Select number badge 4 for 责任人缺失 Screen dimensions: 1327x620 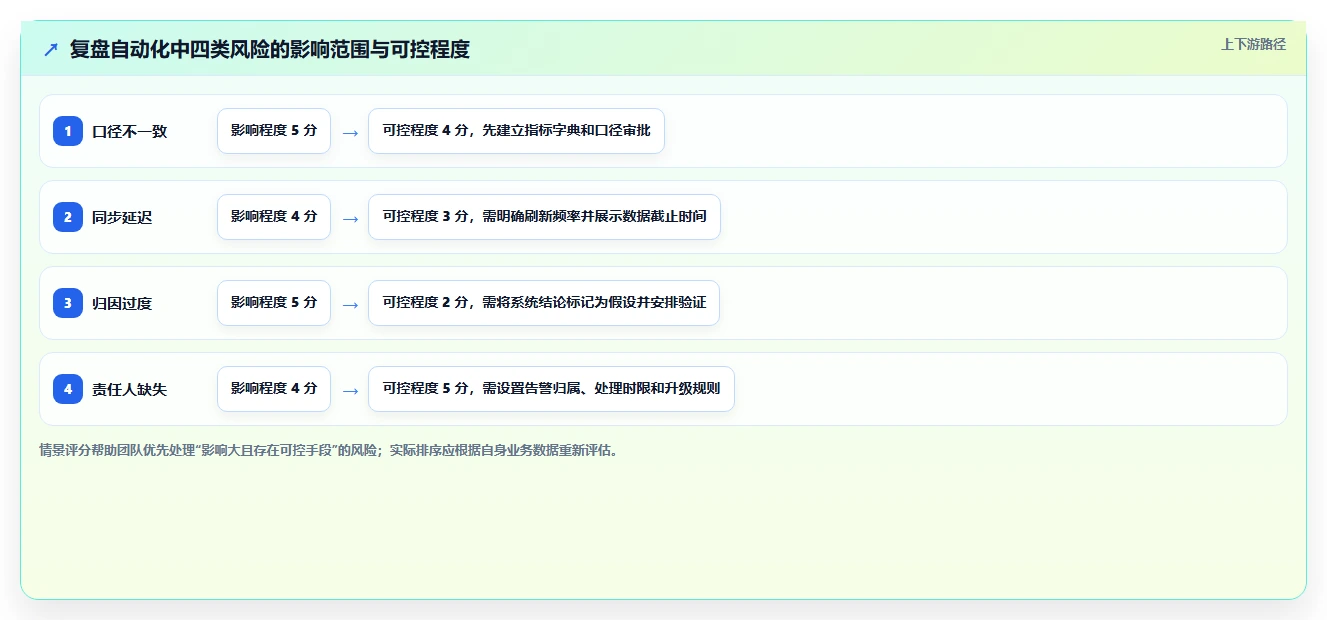[68, 389]
